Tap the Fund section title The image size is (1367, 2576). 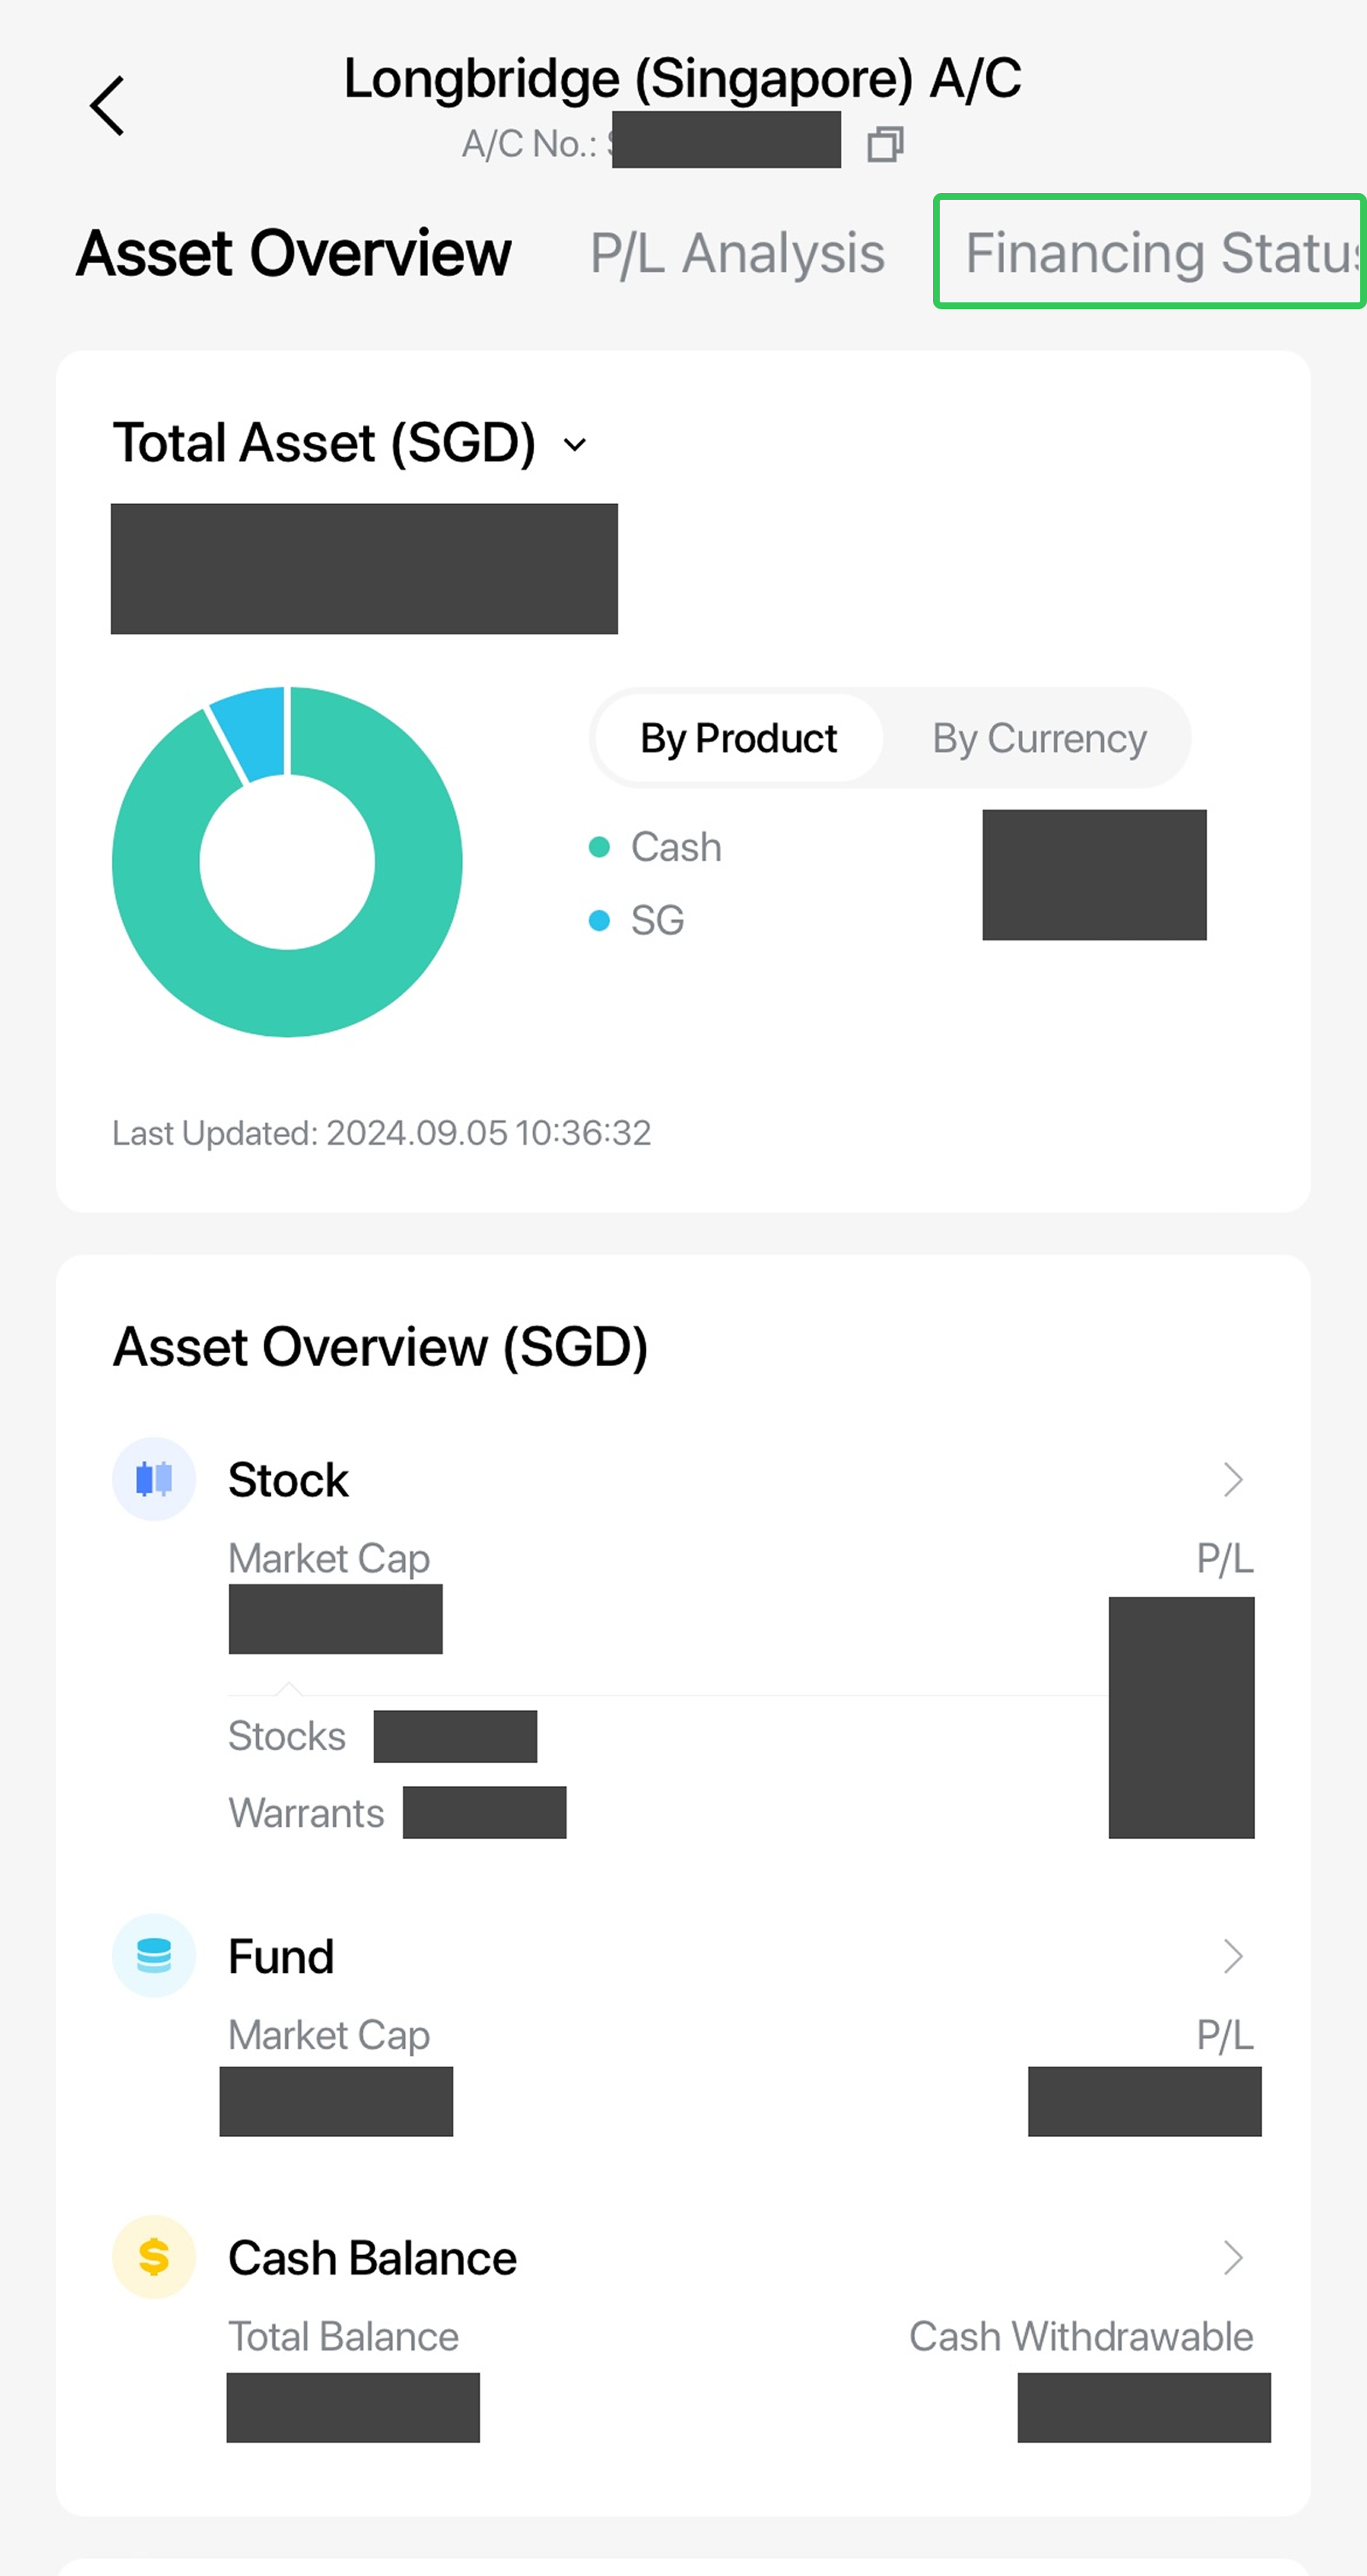[x=281, y=1956]
